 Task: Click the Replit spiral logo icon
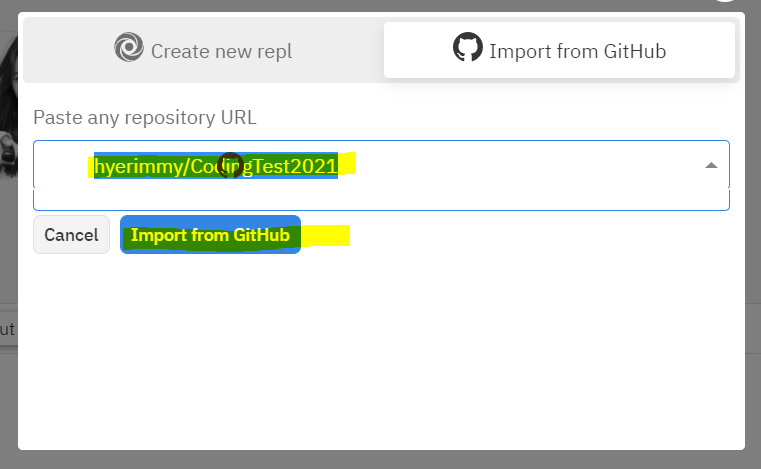[x=129, y=47]
